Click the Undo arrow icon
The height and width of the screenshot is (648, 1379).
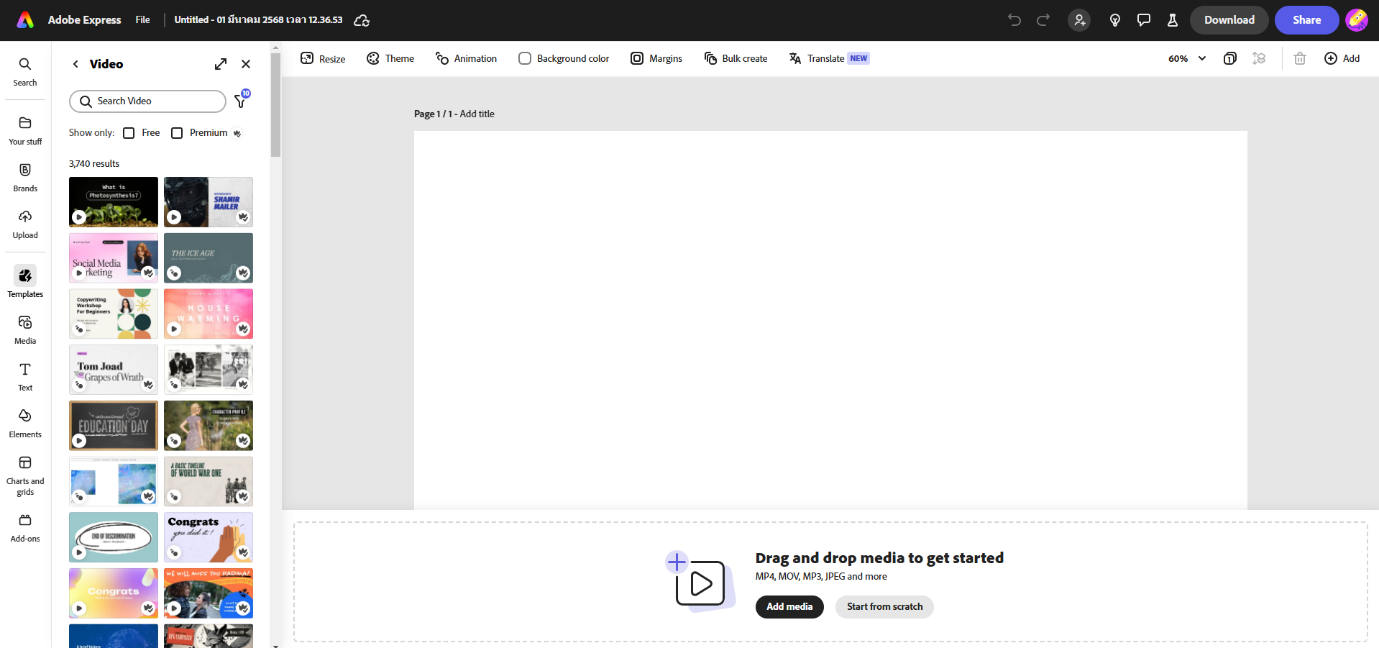pyautogui.click(x=1014, y=20)
